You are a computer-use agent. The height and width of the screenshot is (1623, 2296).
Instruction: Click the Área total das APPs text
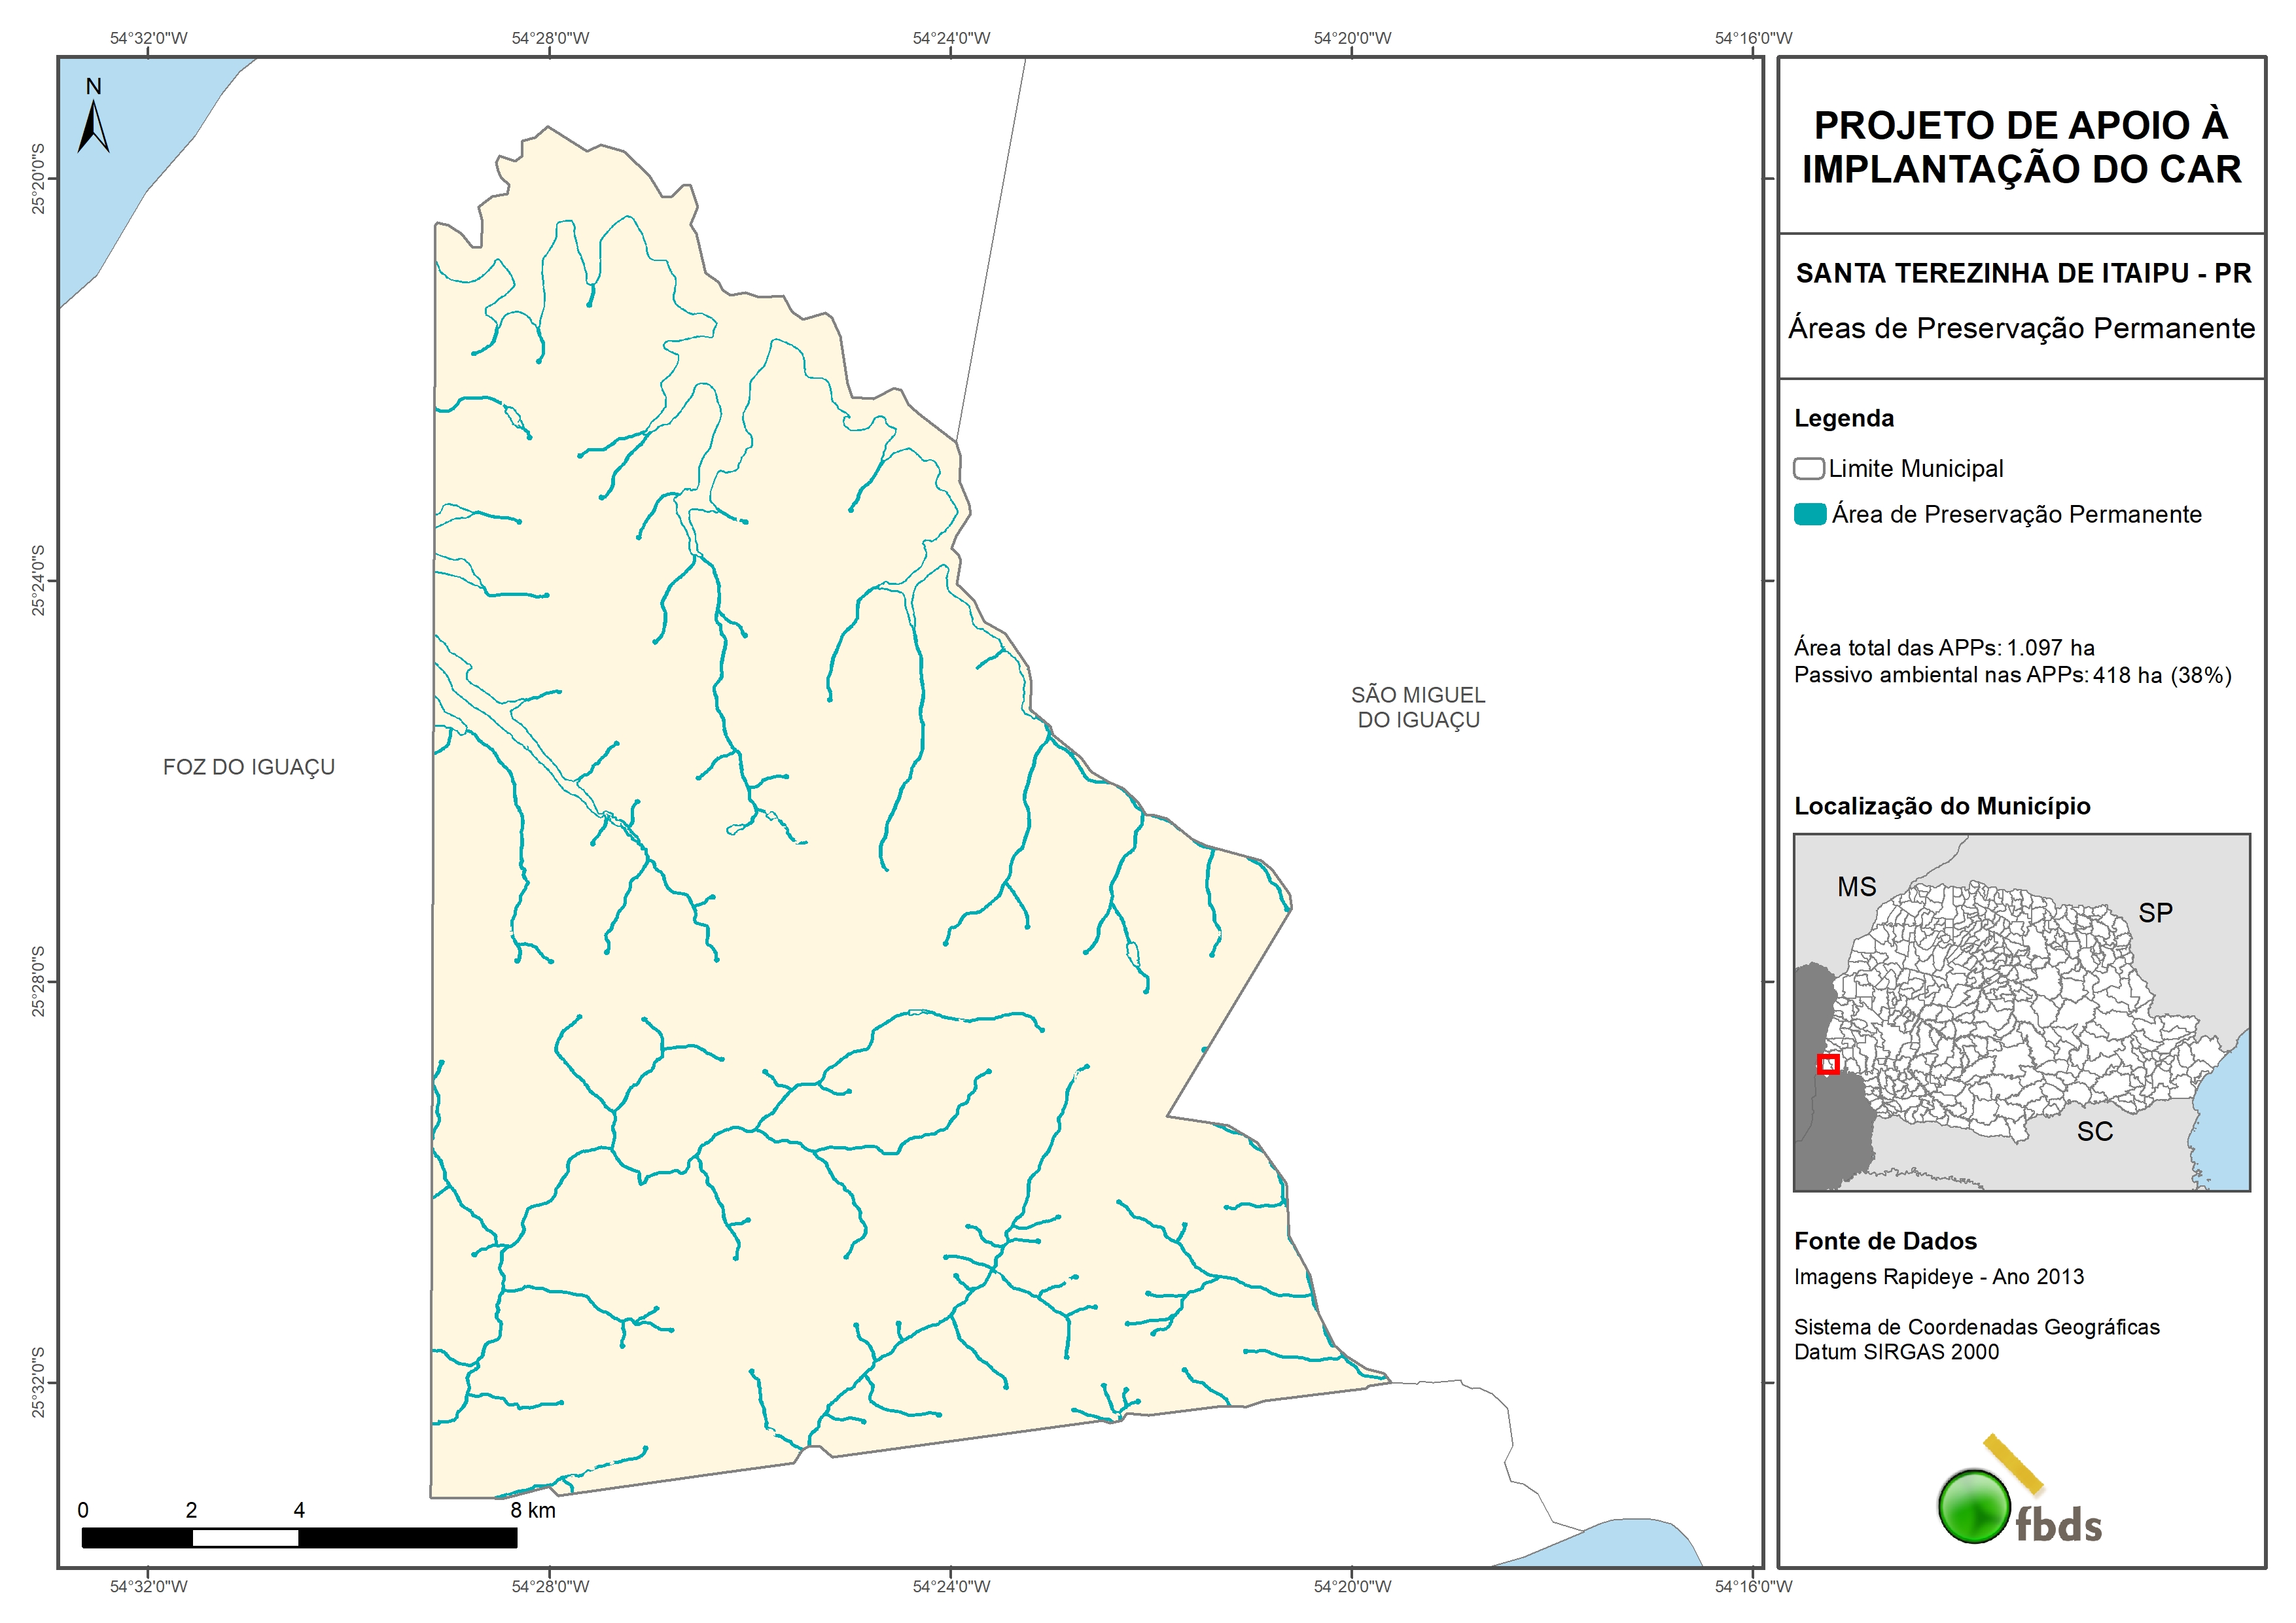pos(1943,647)
